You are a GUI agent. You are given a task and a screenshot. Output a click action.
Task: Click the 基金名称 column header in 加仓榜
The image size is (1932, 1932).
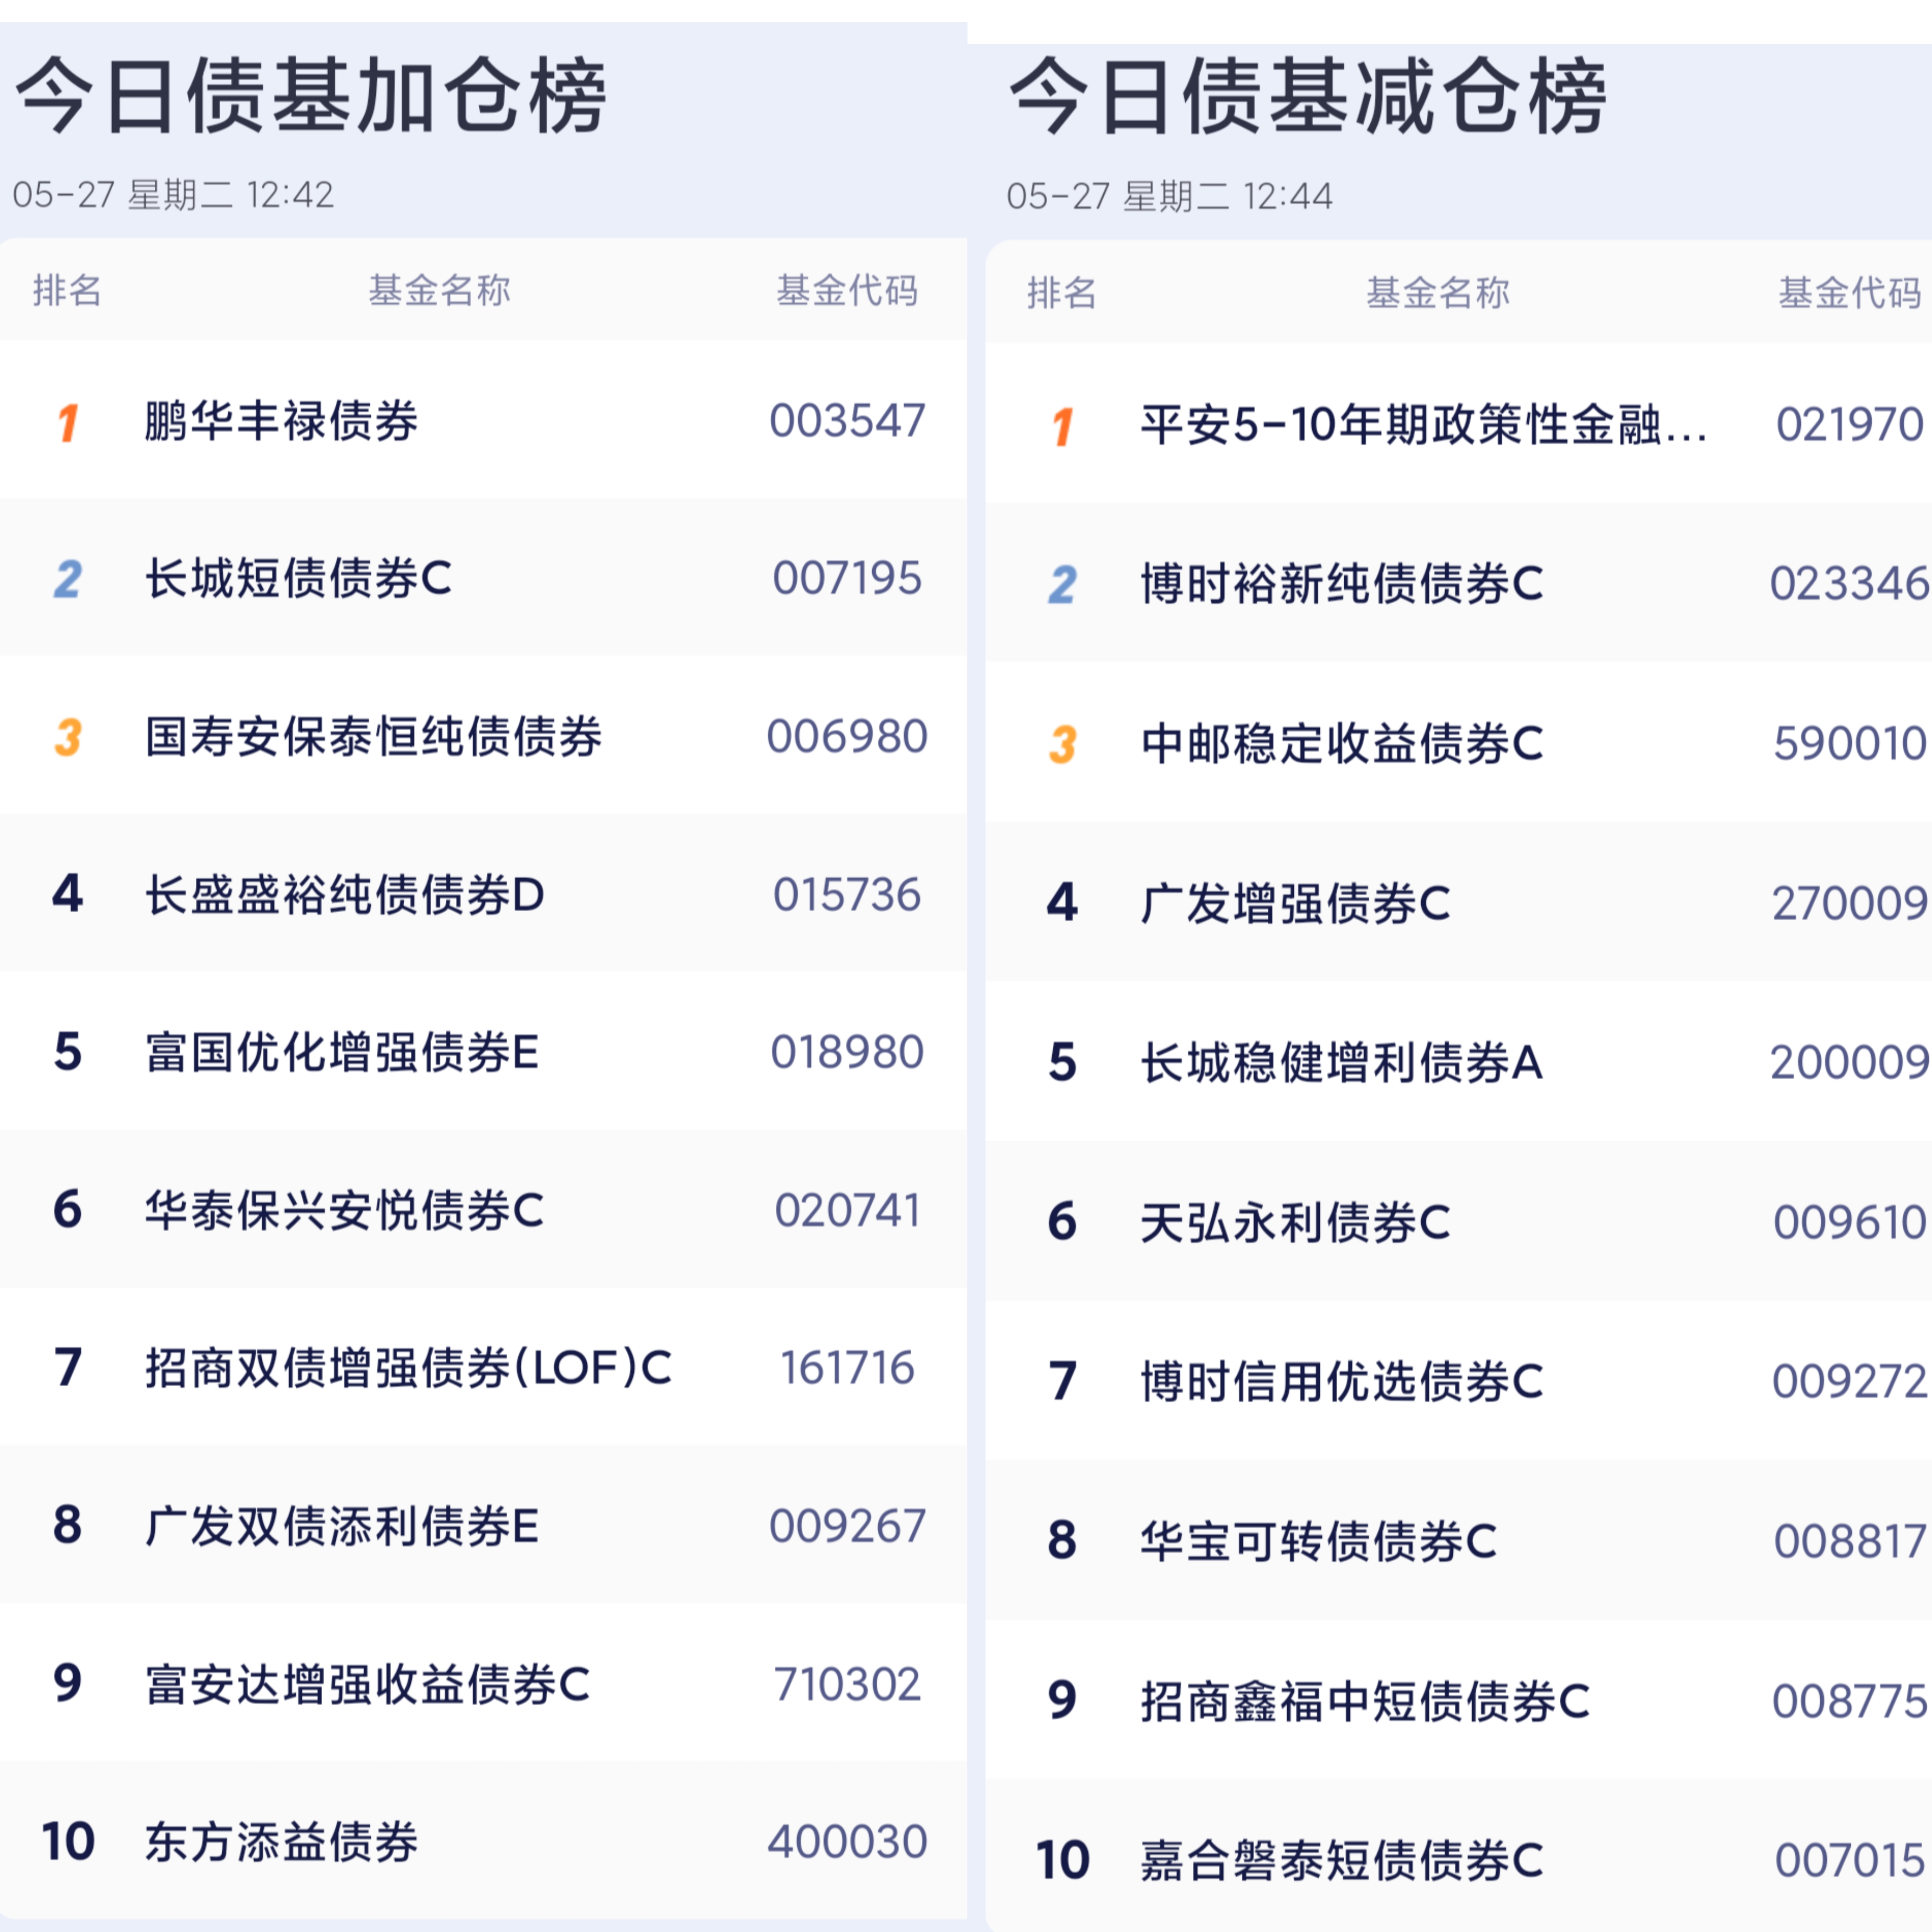click(440, 291)
